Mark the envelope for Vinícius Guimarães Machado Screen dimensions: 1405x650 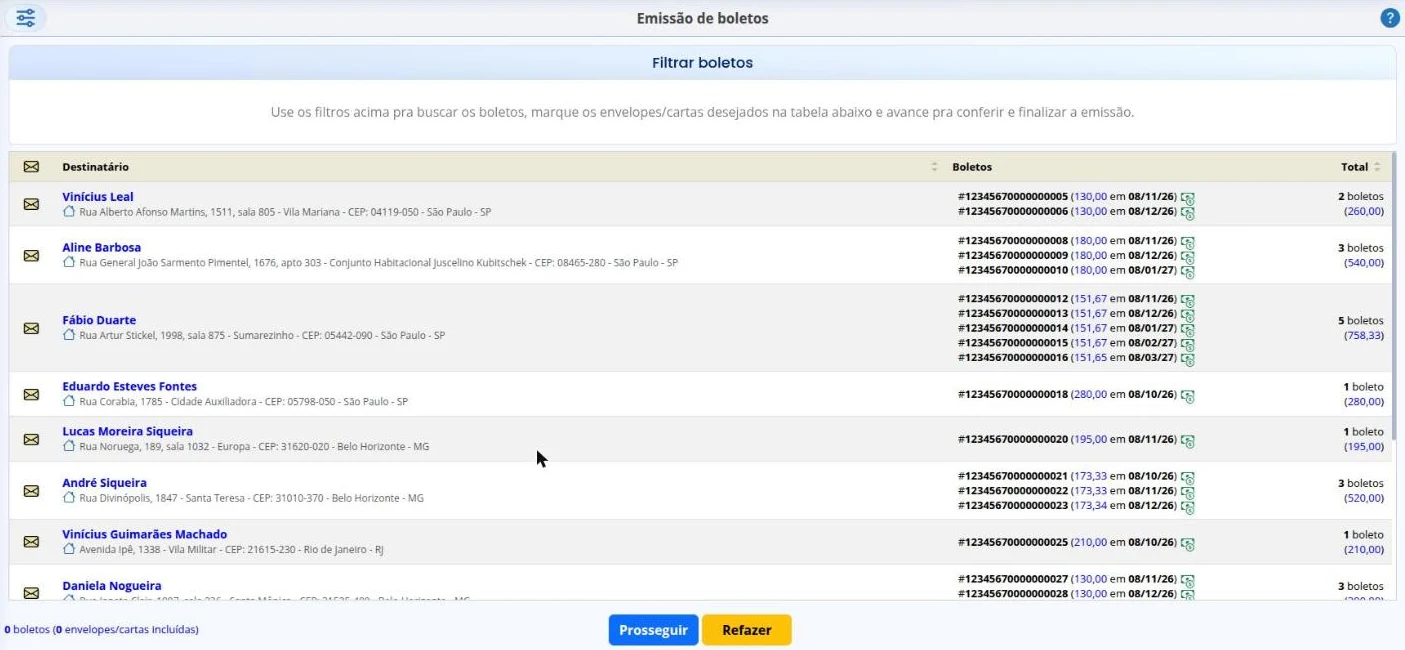point(31,542)
